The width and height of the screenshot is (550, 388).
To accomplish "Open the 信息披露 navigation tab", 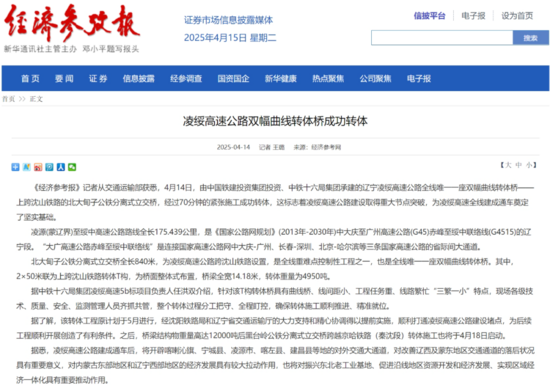I will (139, 79).
